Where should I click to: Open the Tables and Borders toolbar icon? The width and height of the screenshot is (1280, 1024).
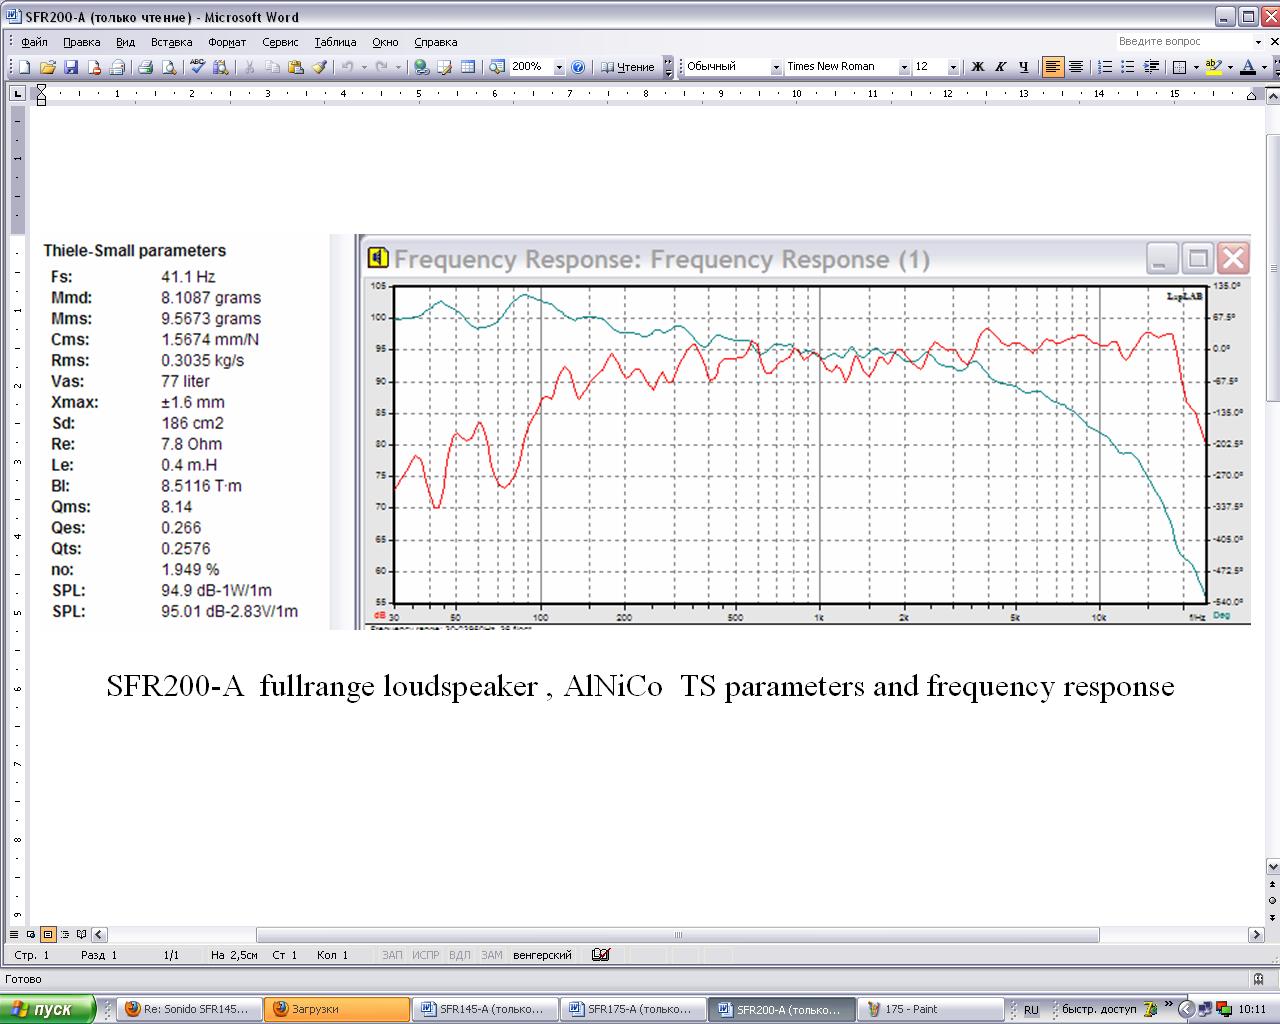[x=445, y=67]
